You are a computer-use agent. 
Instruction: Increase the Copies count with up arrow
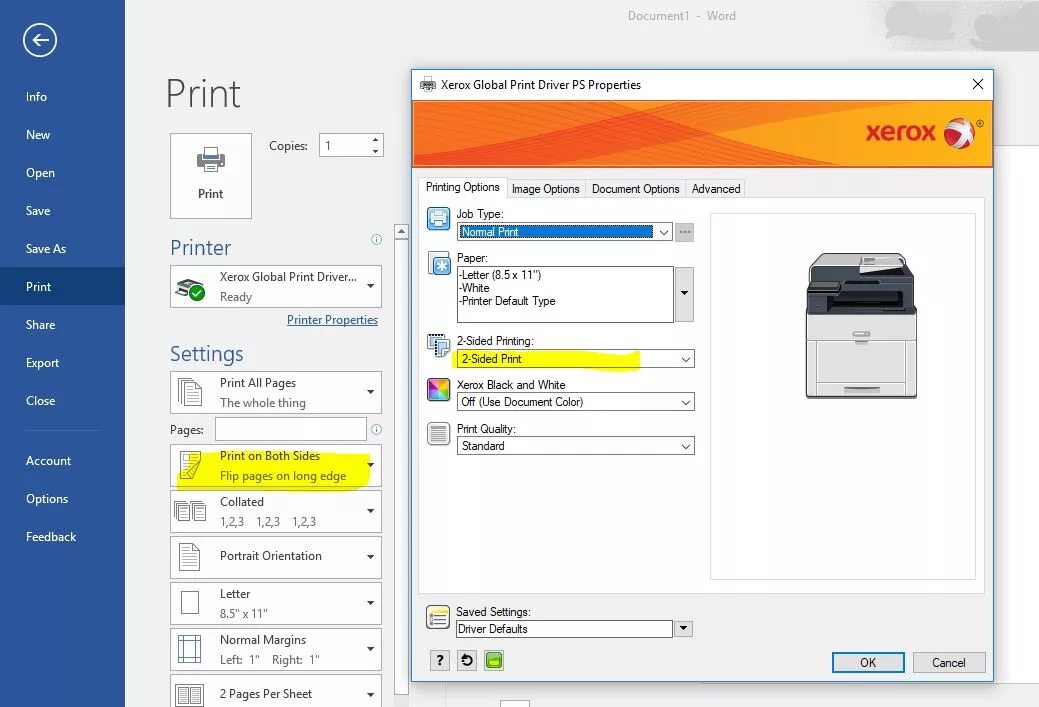point(376,140)
